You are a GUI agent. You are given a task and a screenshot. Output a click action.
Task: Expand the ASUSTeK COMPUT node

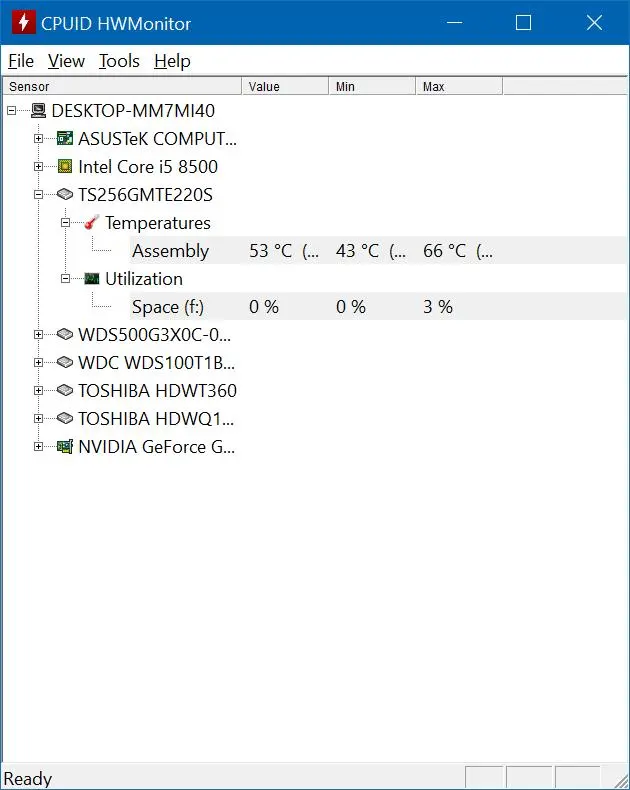click(38, 139)
